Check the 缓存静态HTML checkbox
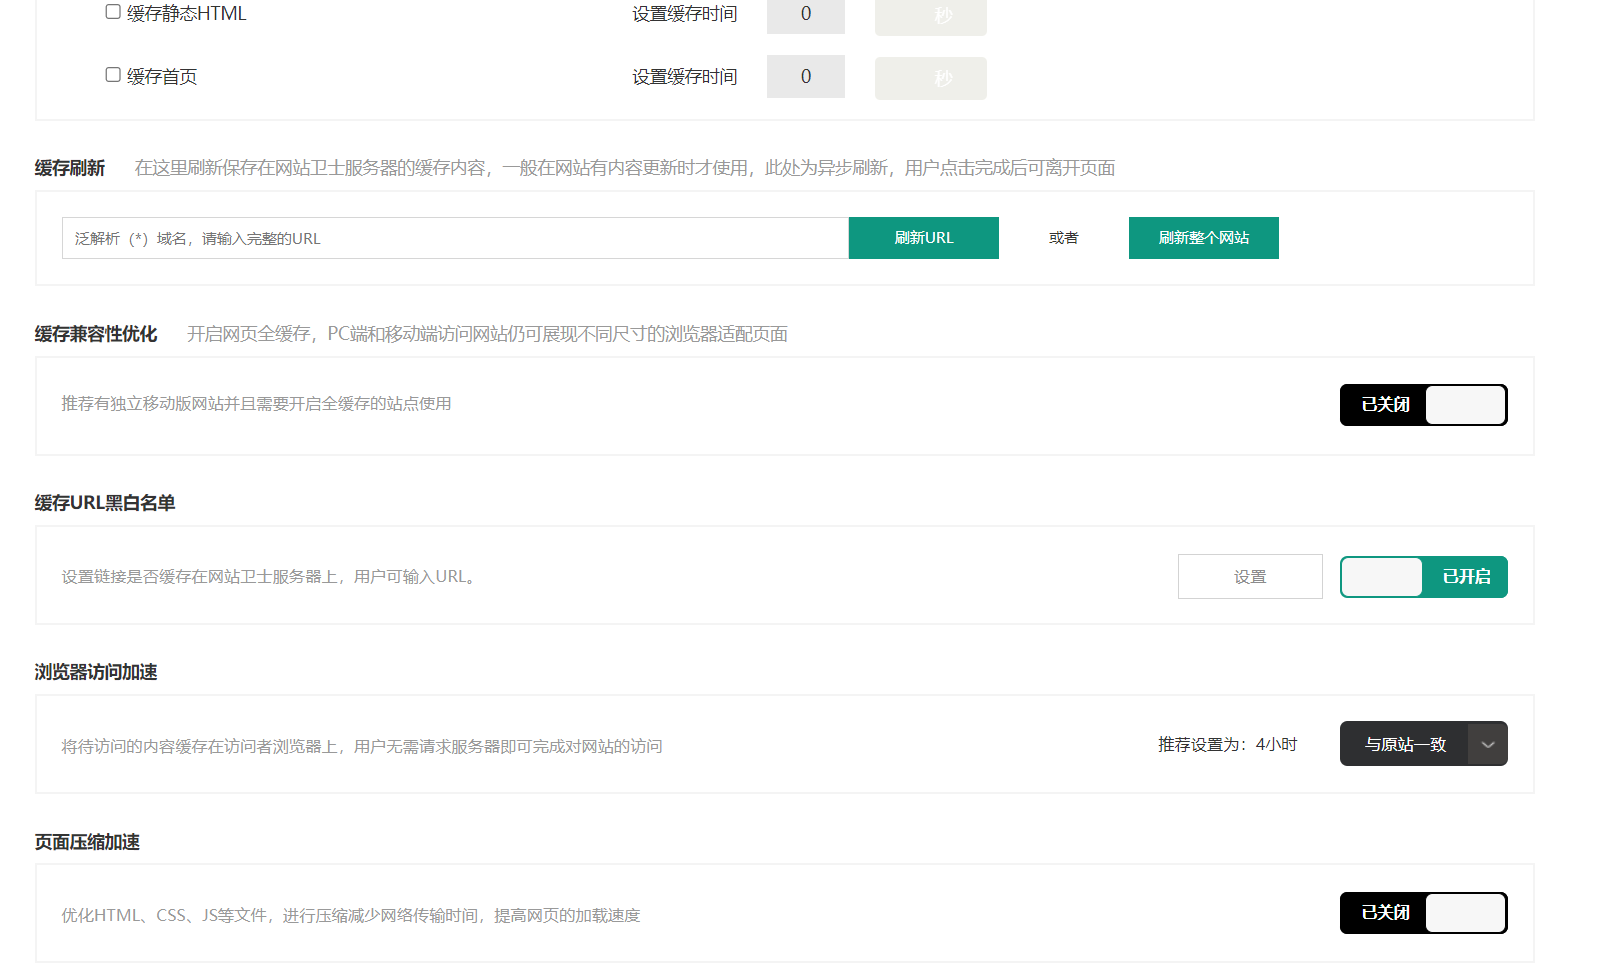The height and width of the screenshot is (968, 1605). coord(113,12)
